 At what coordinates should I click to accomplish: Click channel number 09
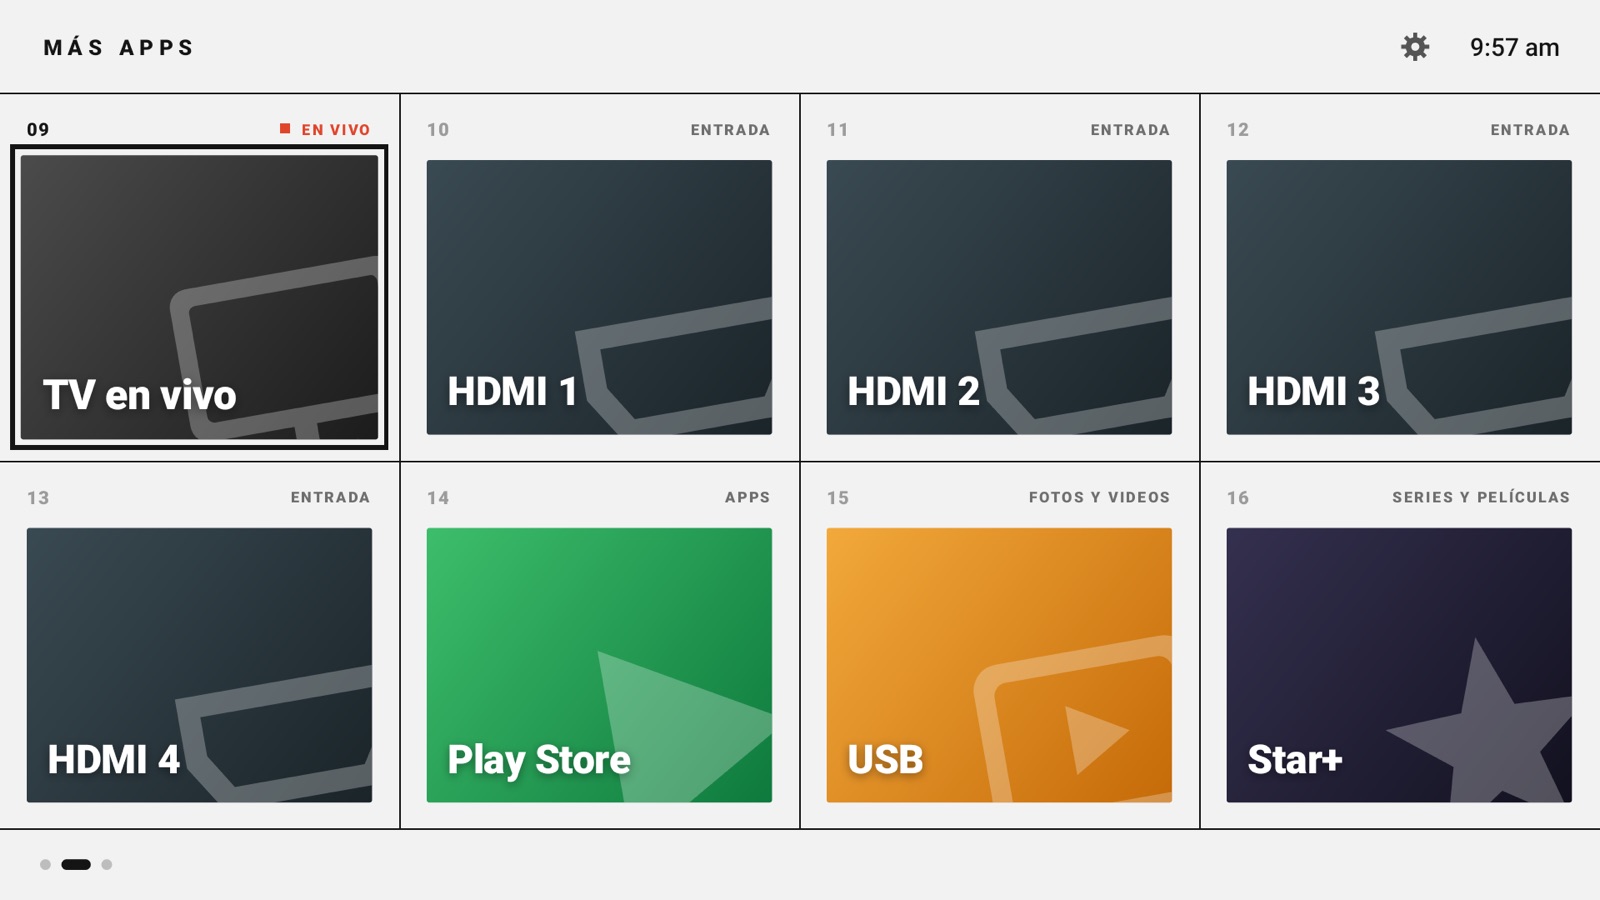pos(38,129)
